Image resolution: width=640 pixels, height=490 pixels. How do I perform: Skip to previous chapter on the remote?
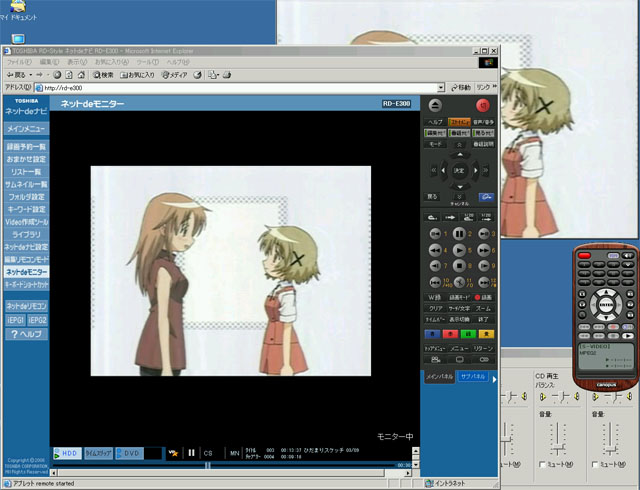point(435,282)
